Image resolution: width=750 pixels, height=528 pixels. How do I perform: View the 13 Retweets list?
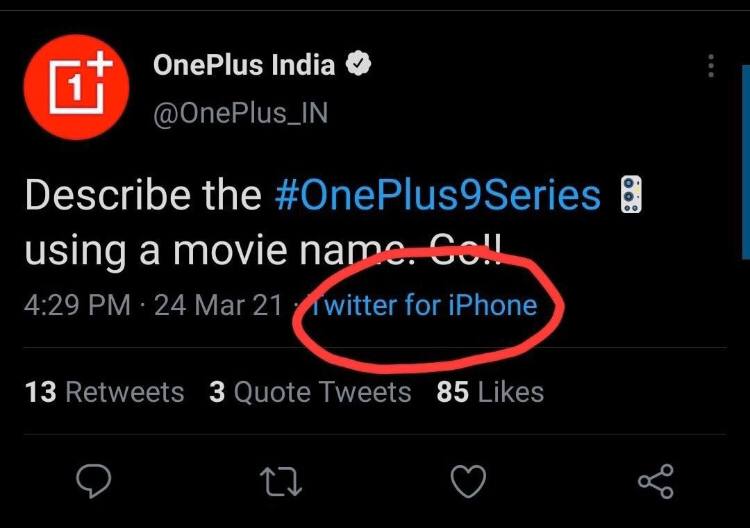pyautogui.click(x=104, y=392)
